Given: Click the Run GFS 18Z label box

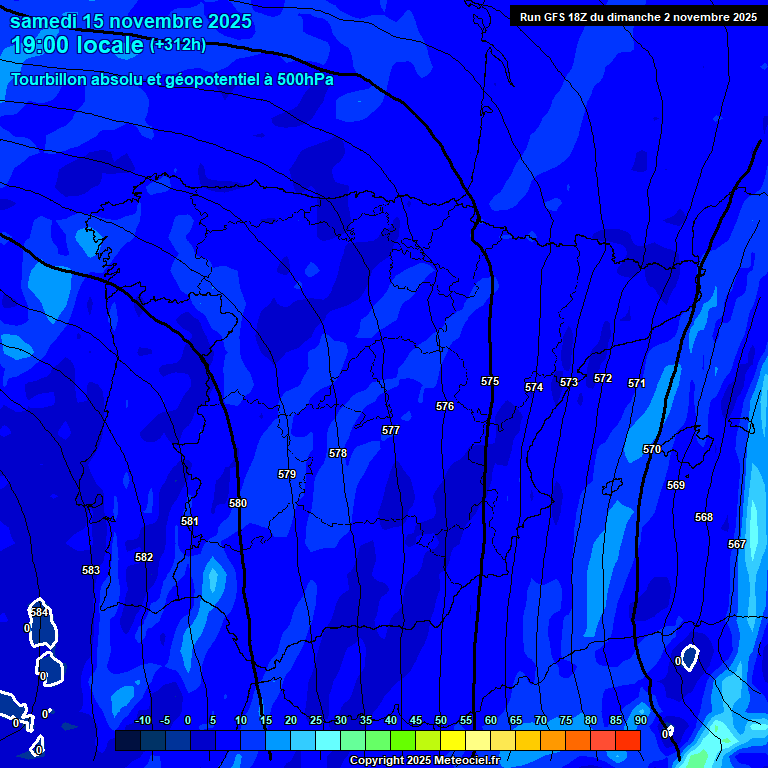Looking at the screenshot, I should tap(638, 16).
